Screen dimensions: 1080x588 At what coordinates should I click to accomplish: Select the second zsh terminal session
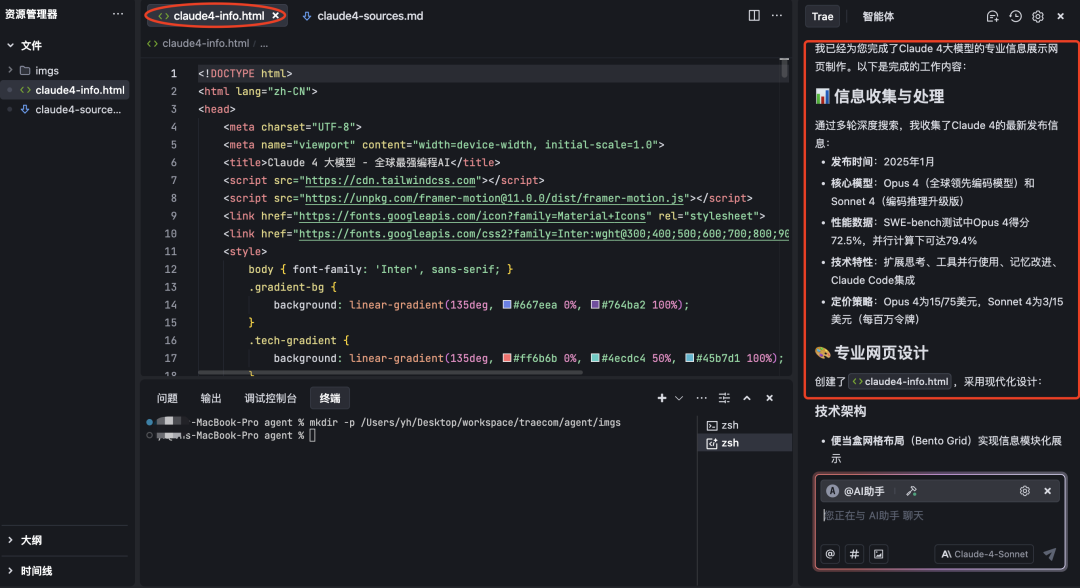tap(746, 443)
